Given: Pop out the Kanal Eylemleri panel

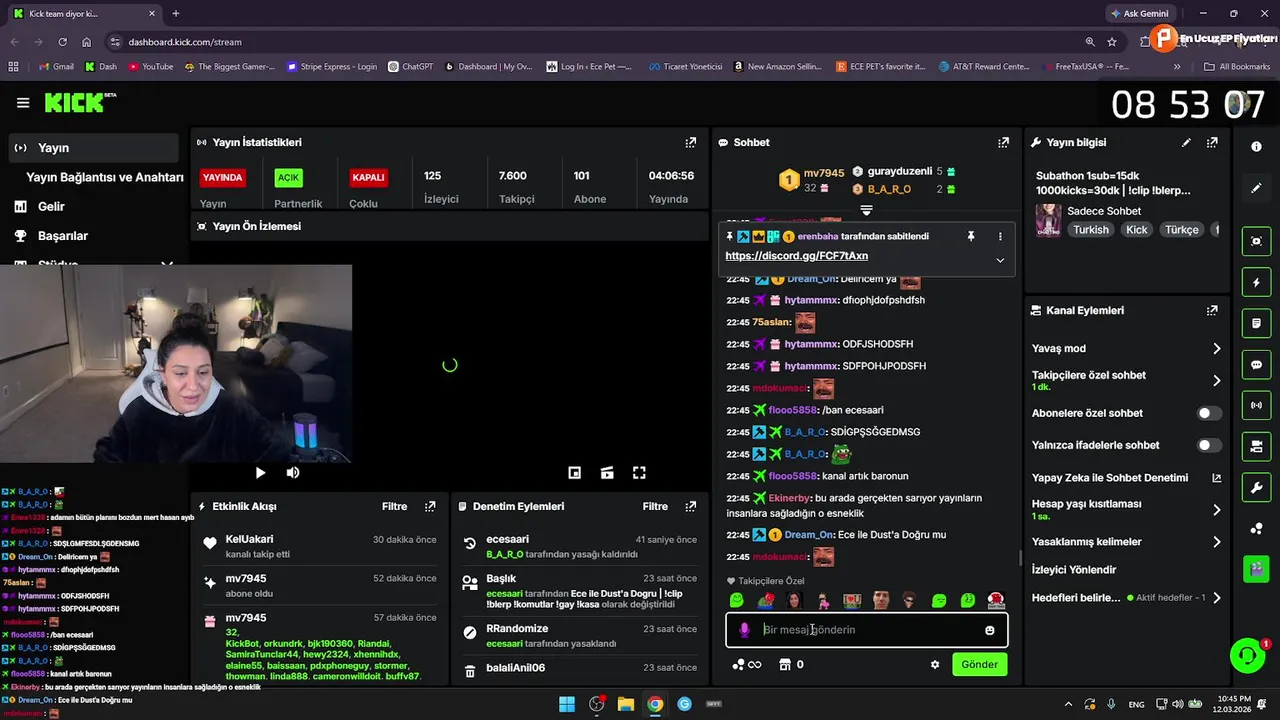Looking at the screenshot, I should (1212, 310).
